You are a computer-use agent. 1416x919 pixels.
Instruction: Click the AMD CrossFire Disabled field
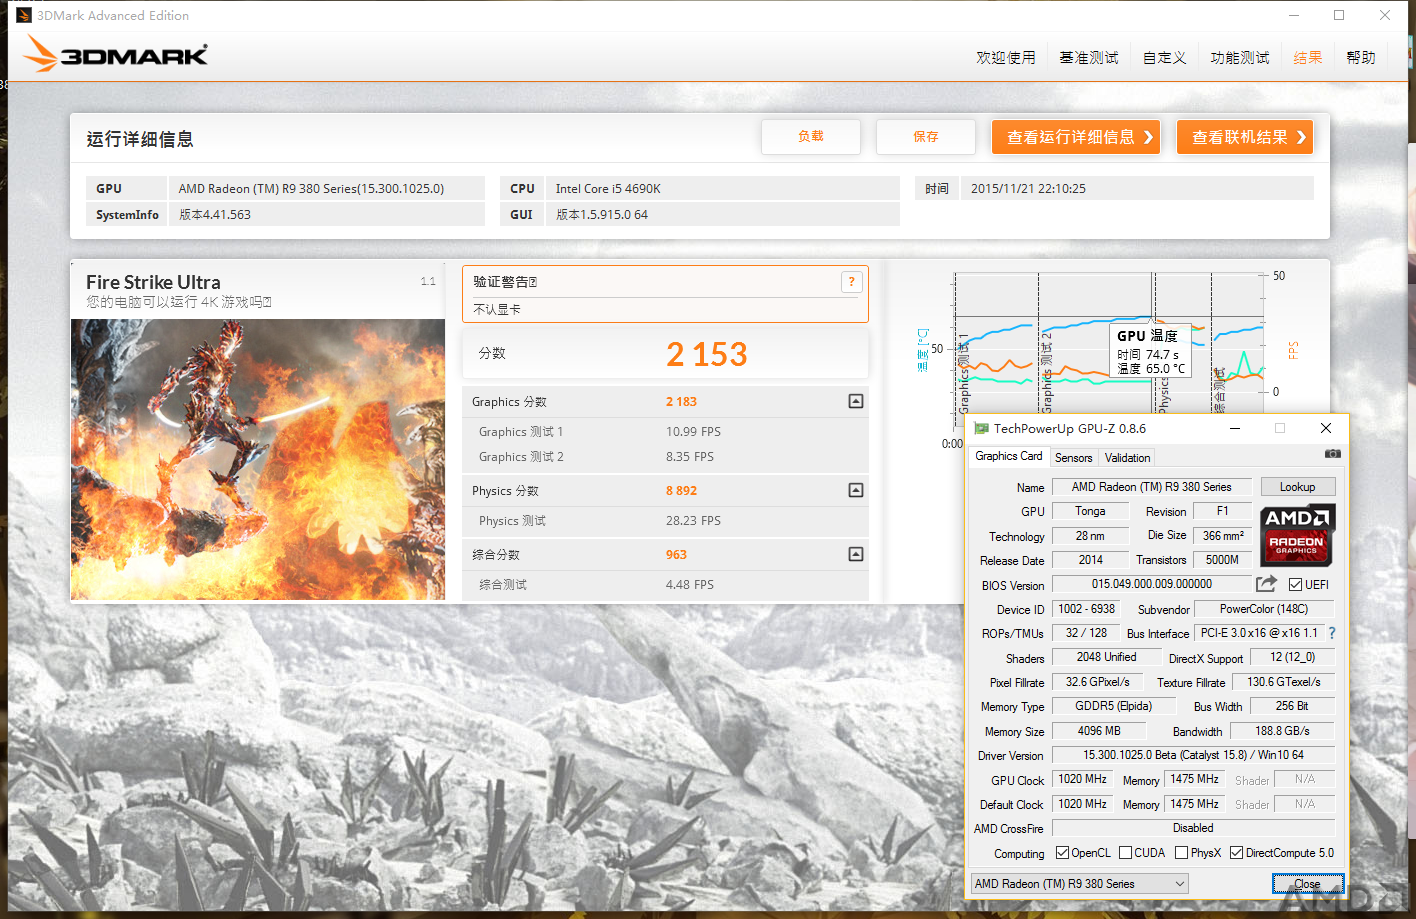(x=1193, y=828)
